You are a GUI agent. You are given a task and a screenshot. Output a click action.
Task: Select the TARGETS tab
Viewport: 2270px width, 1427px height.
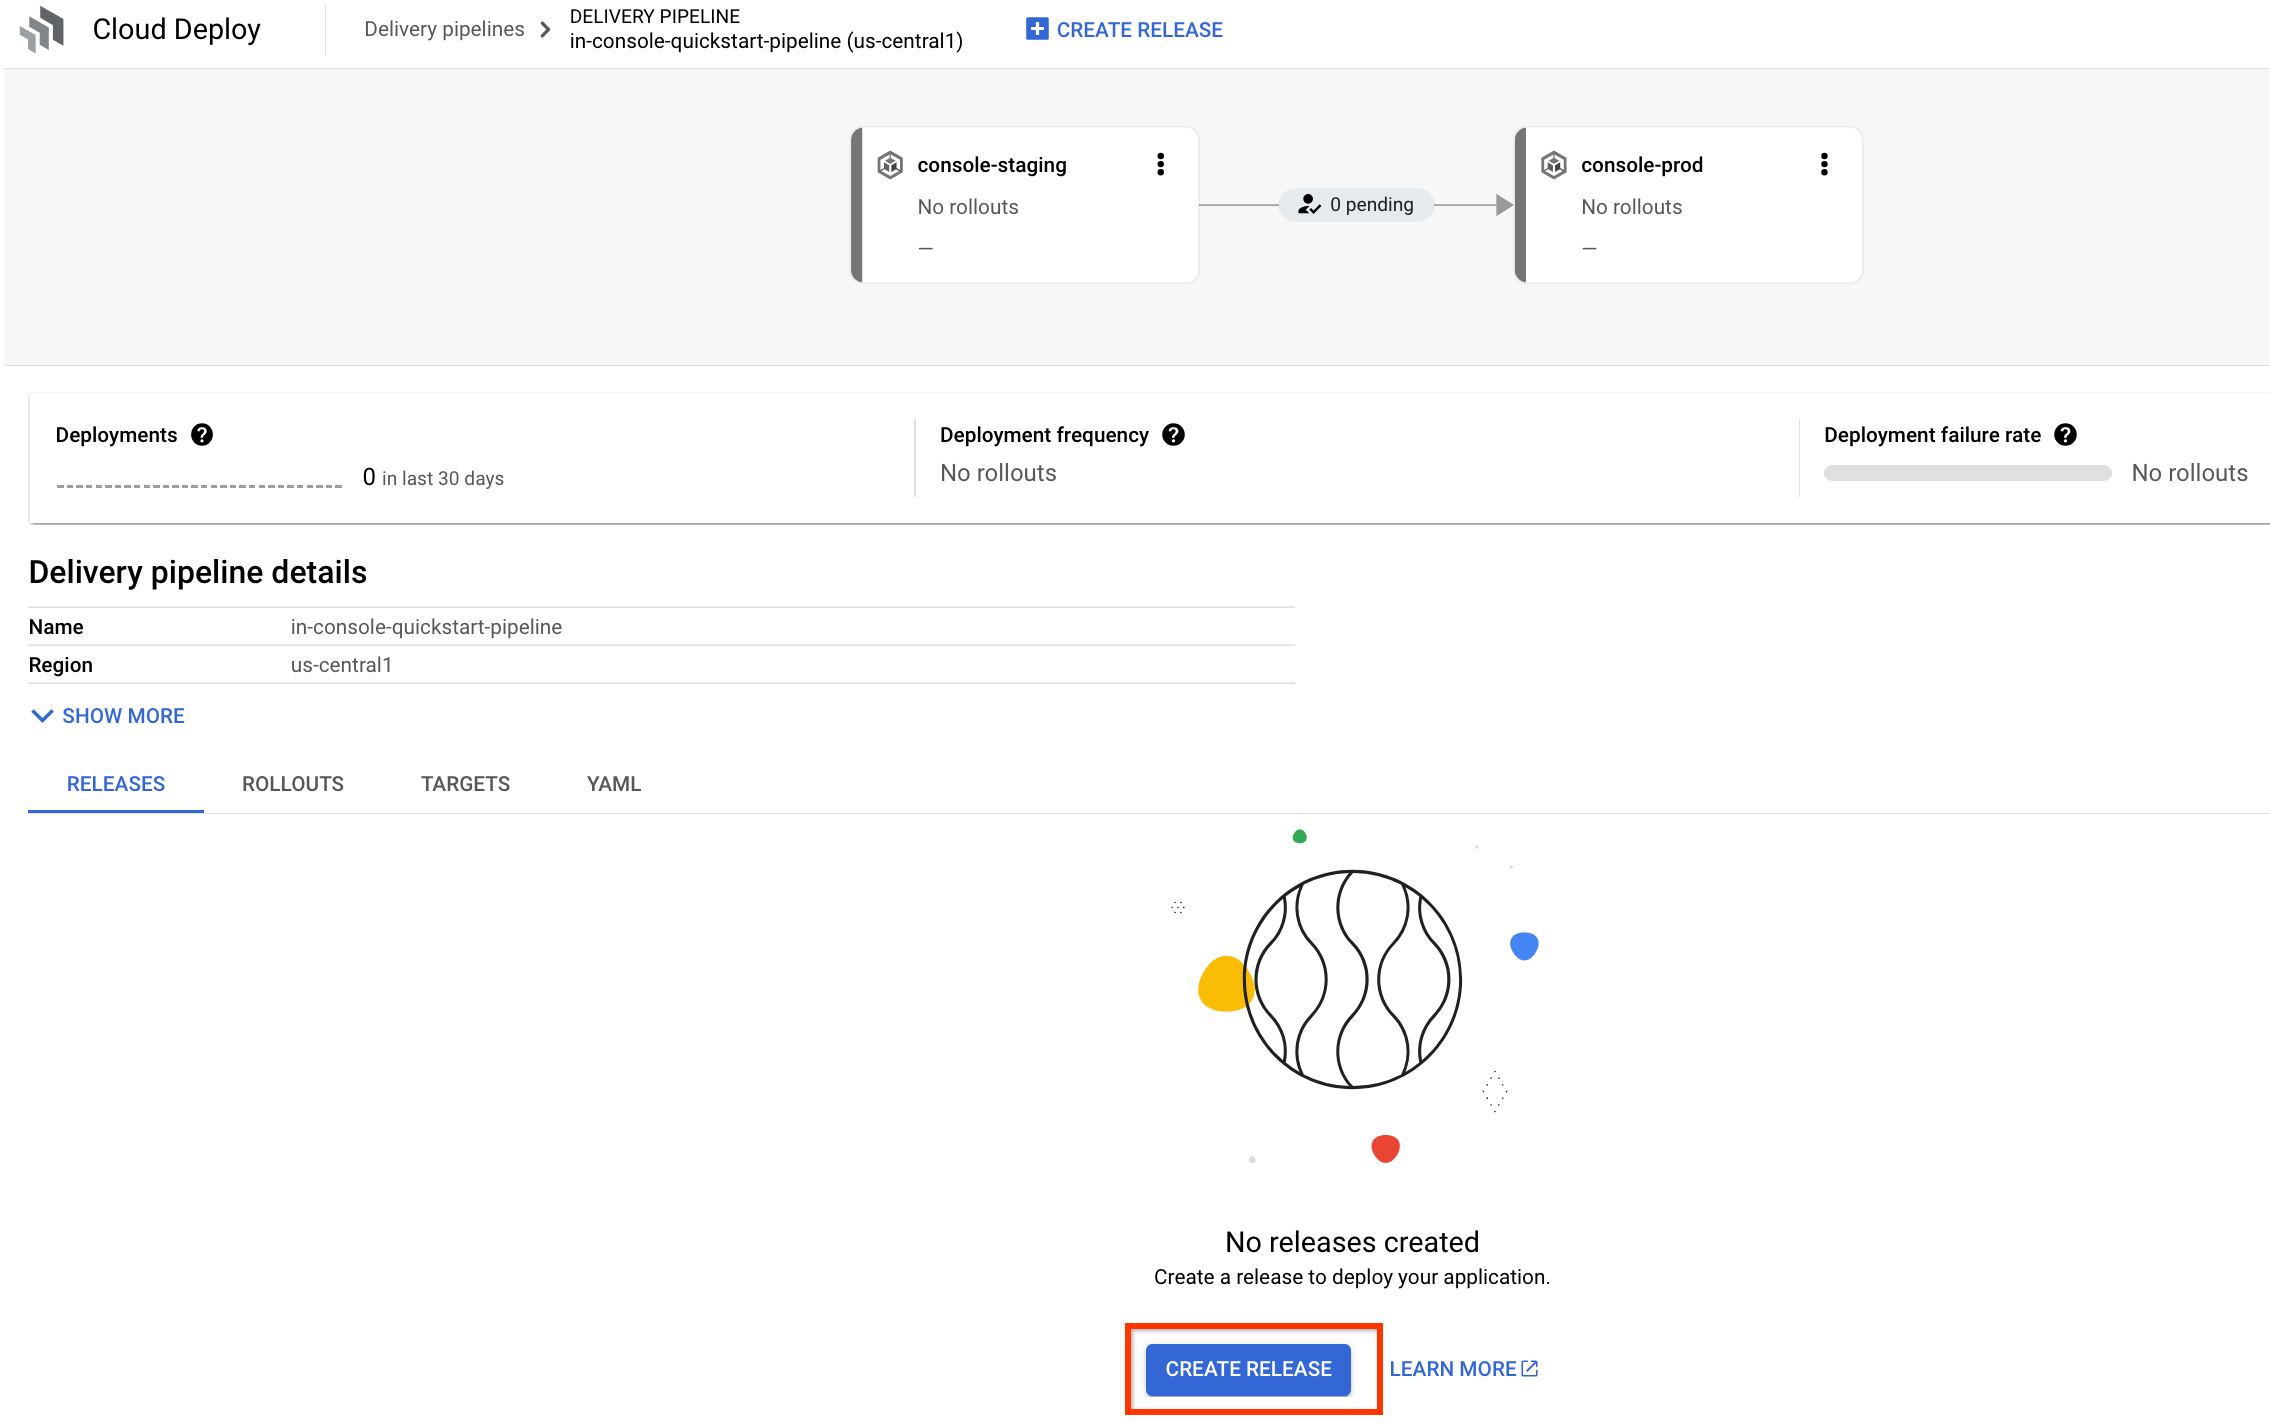tap(464, 783)
